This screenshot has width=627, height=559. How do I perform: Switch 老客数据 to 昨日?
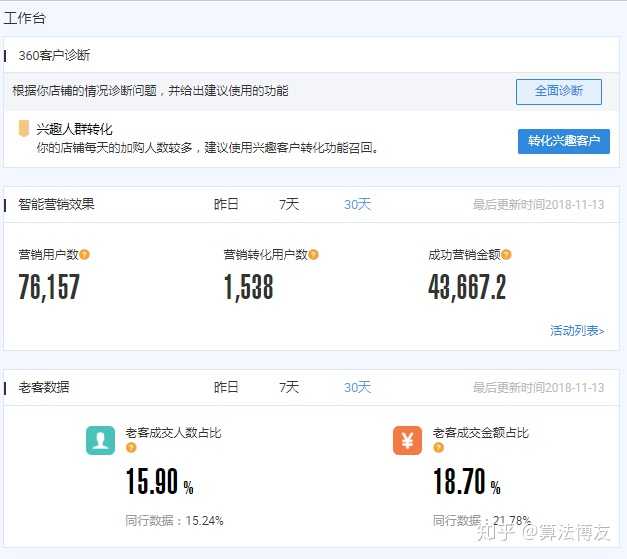click(x=227, y=387)
